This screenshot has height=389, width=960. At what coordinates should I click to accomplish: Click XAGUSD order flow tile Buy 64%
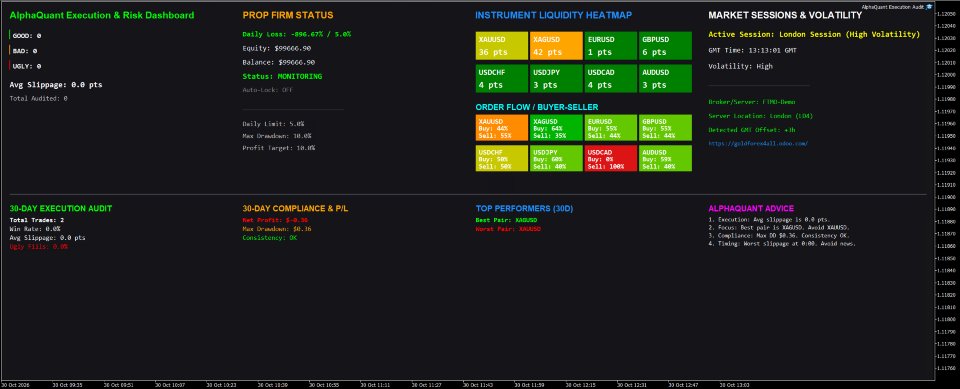click(556, 128)
